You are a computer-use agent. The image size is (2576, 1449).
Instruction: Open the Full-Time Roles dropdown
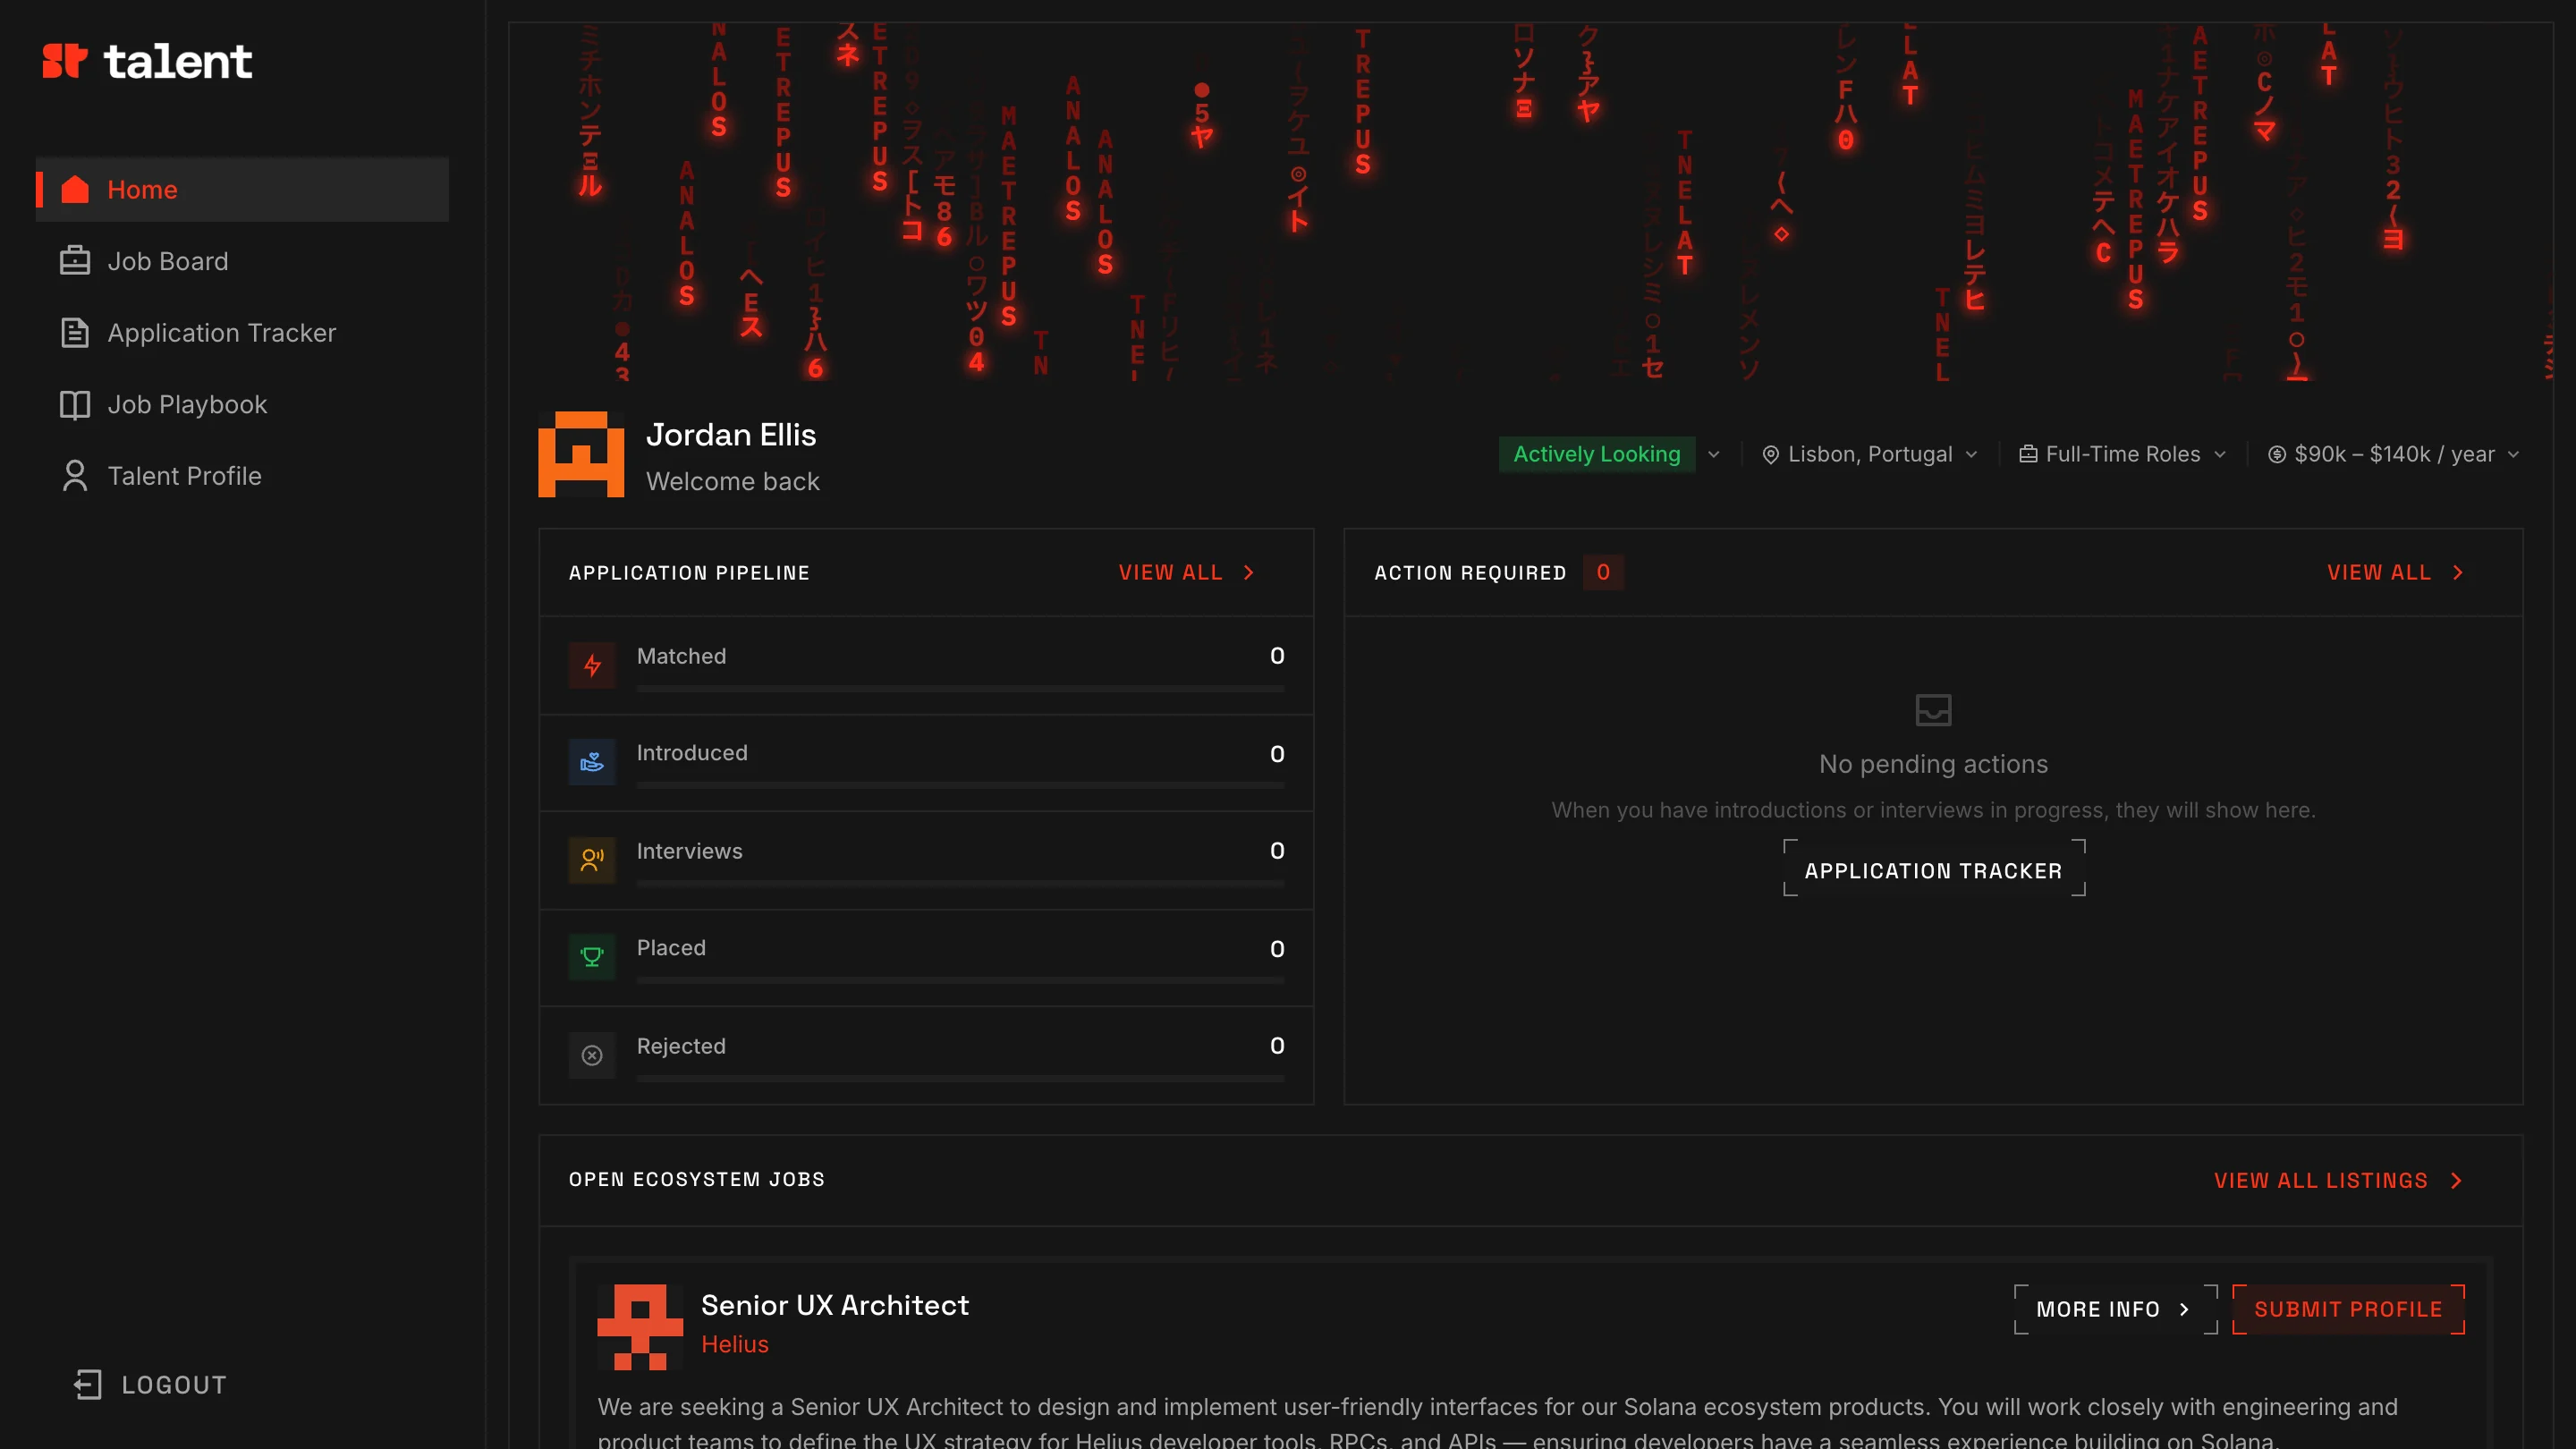click(x=2123, y=454)
